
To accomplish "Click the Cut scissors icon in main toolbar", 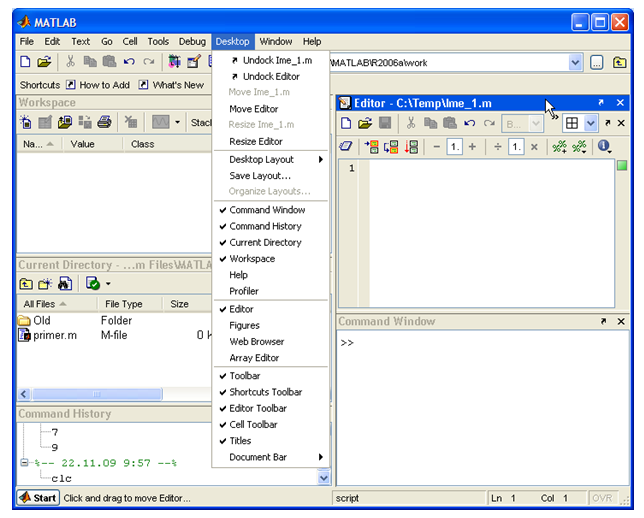I will [71, 62].
